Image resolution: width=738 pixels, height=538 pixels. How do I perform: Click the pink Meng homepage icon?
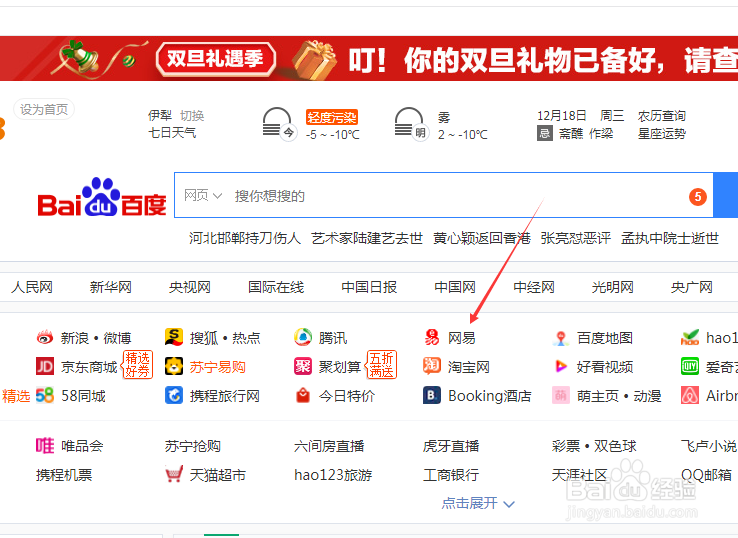561,395
